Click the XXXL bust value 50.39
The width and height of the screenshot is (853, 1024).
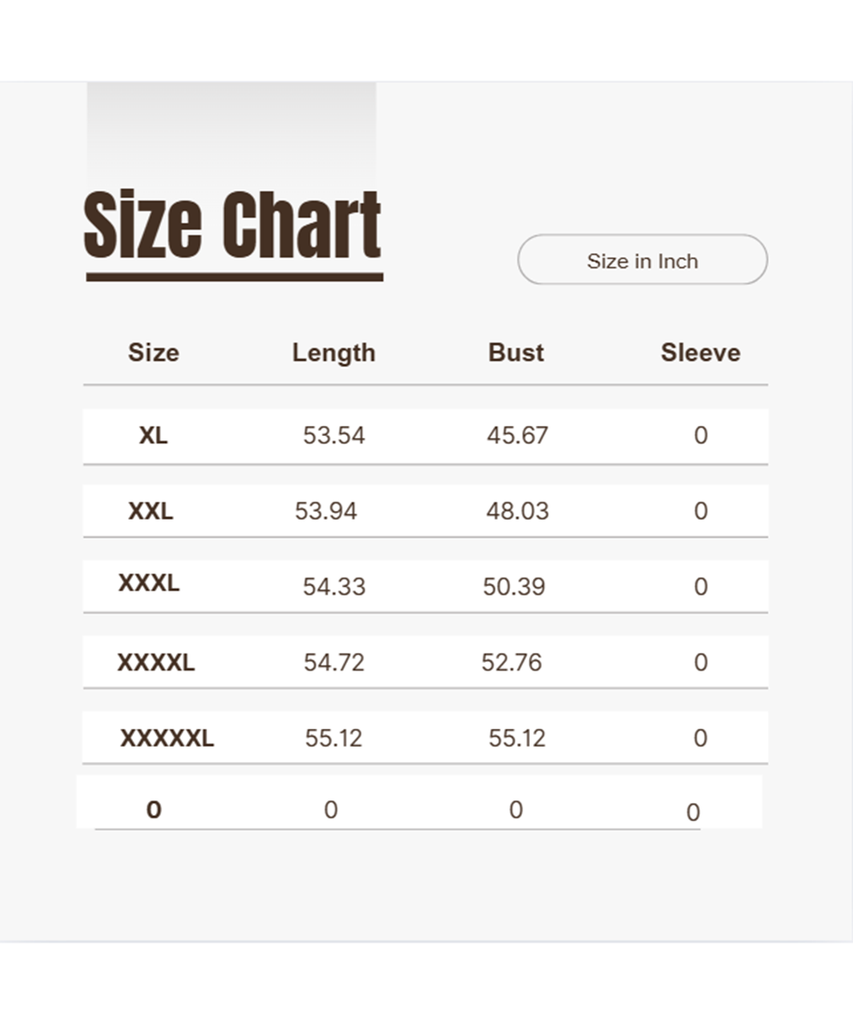(x=514, y=587)
